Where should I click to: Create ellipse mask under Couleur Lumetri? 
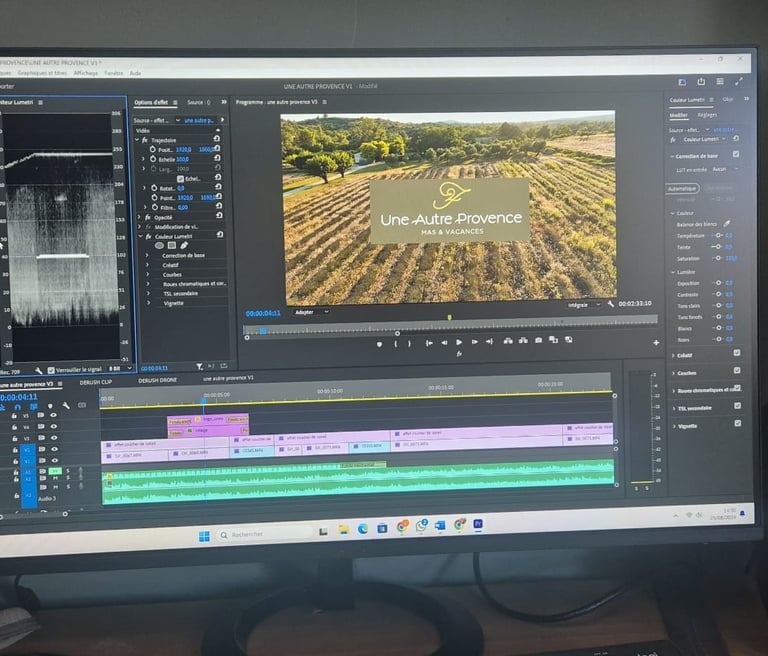pyautogui.click(x=159, y=245)
